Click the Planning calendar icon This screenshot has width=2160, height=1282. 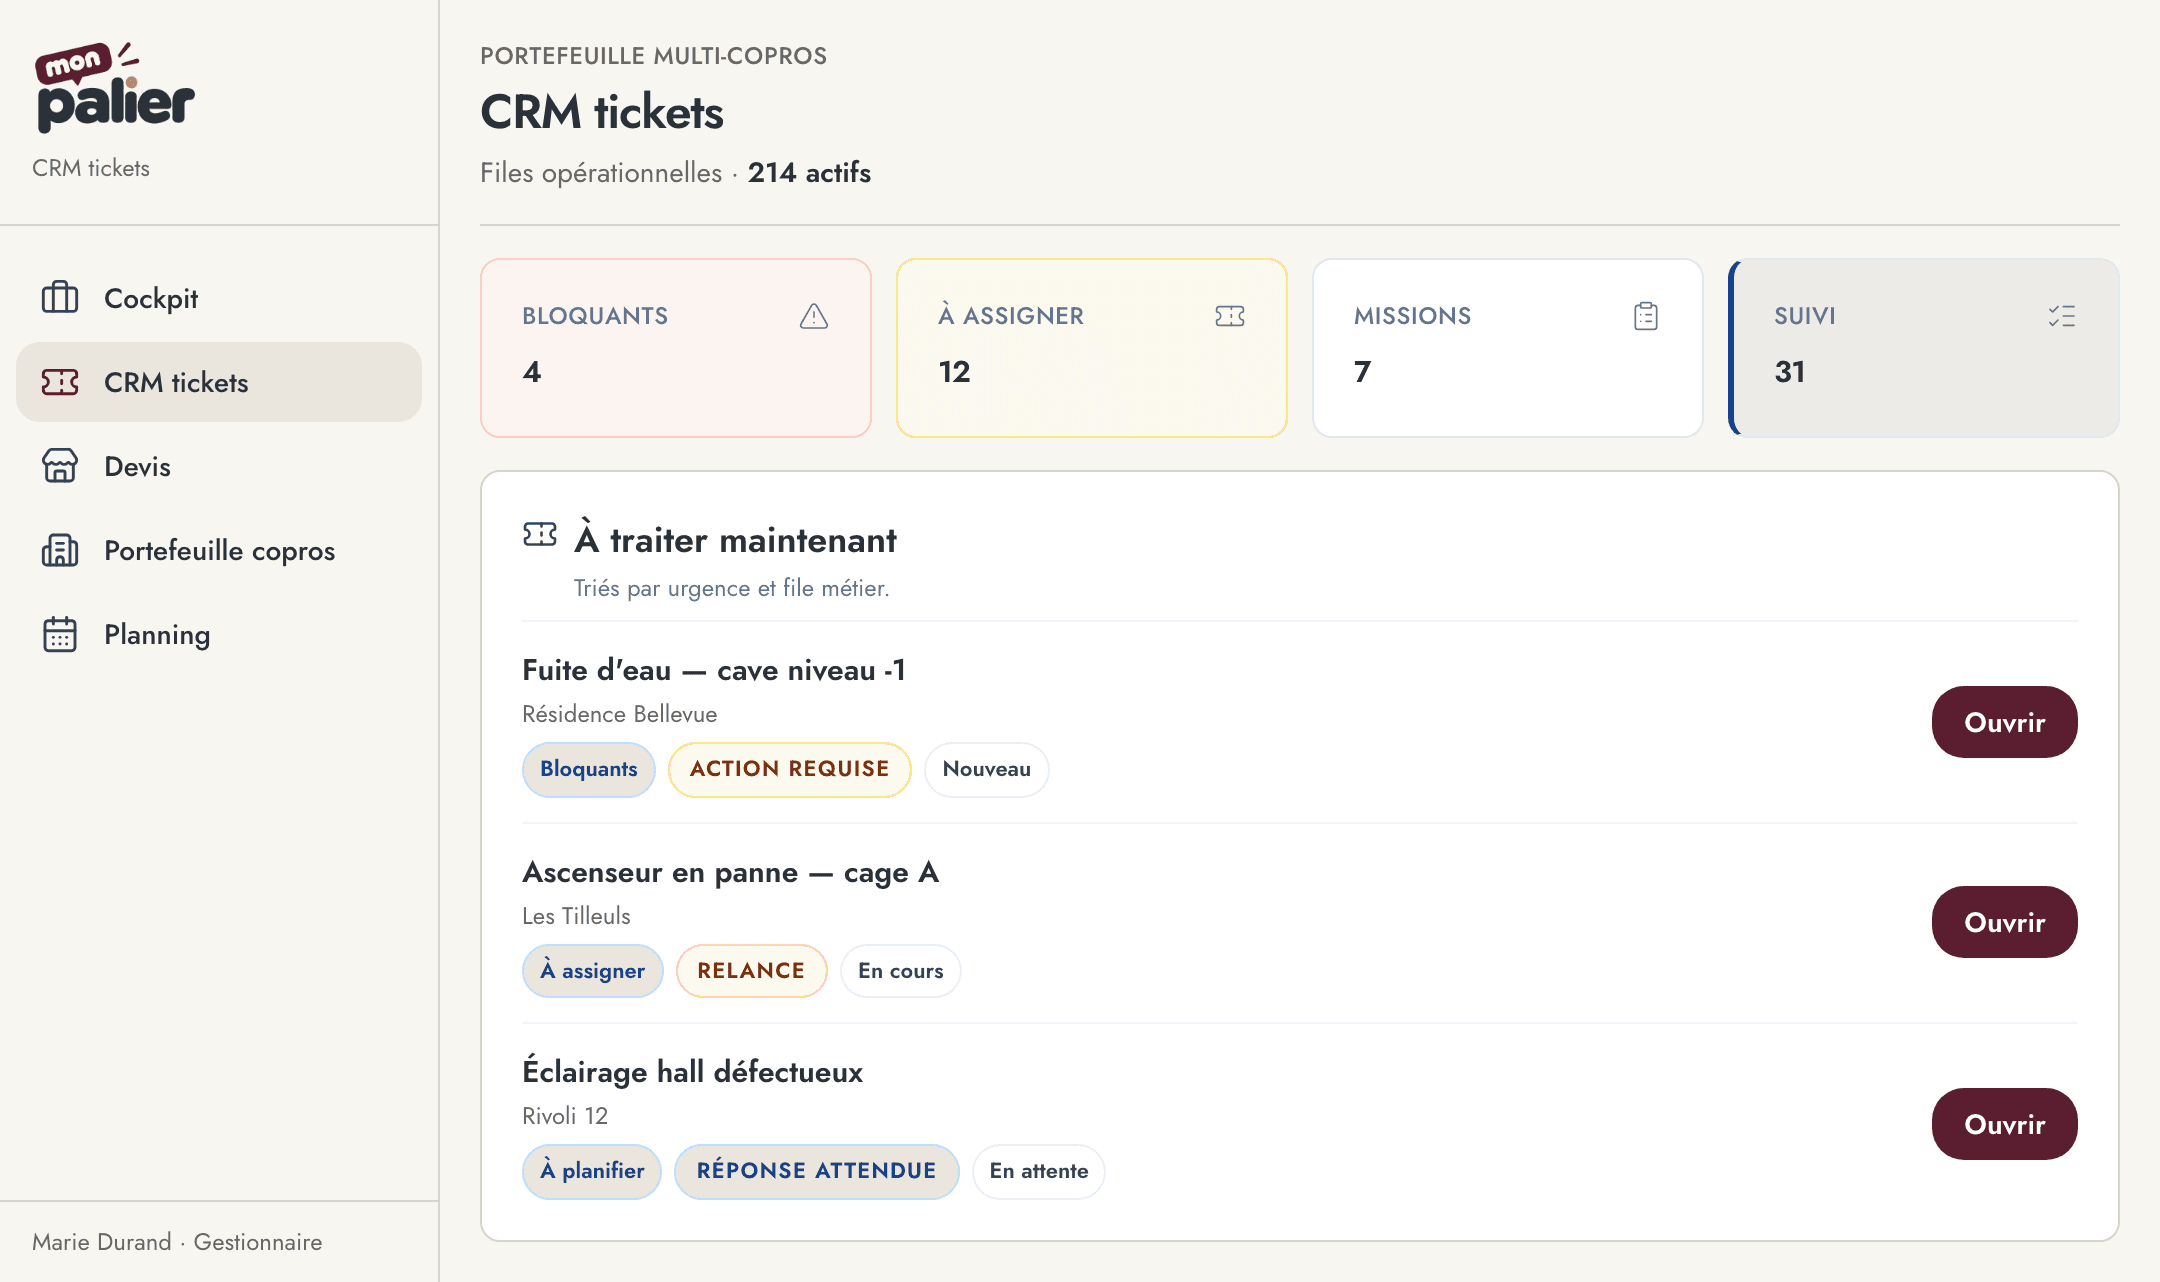point(60,634)
